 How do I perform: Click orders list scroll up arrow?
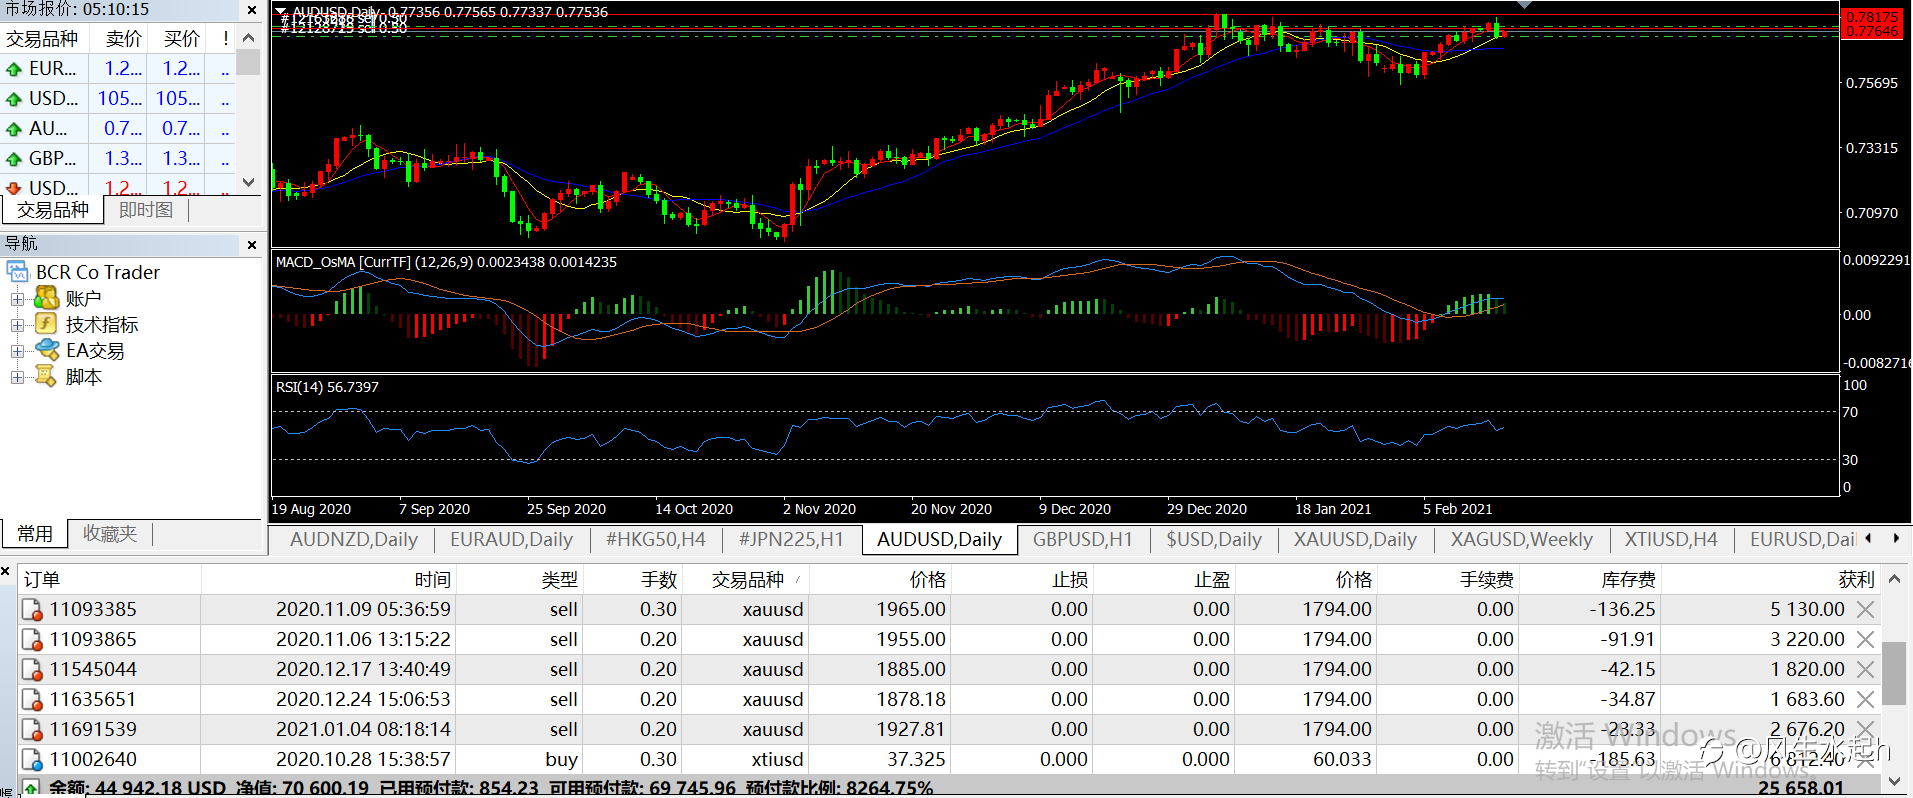1894,579
